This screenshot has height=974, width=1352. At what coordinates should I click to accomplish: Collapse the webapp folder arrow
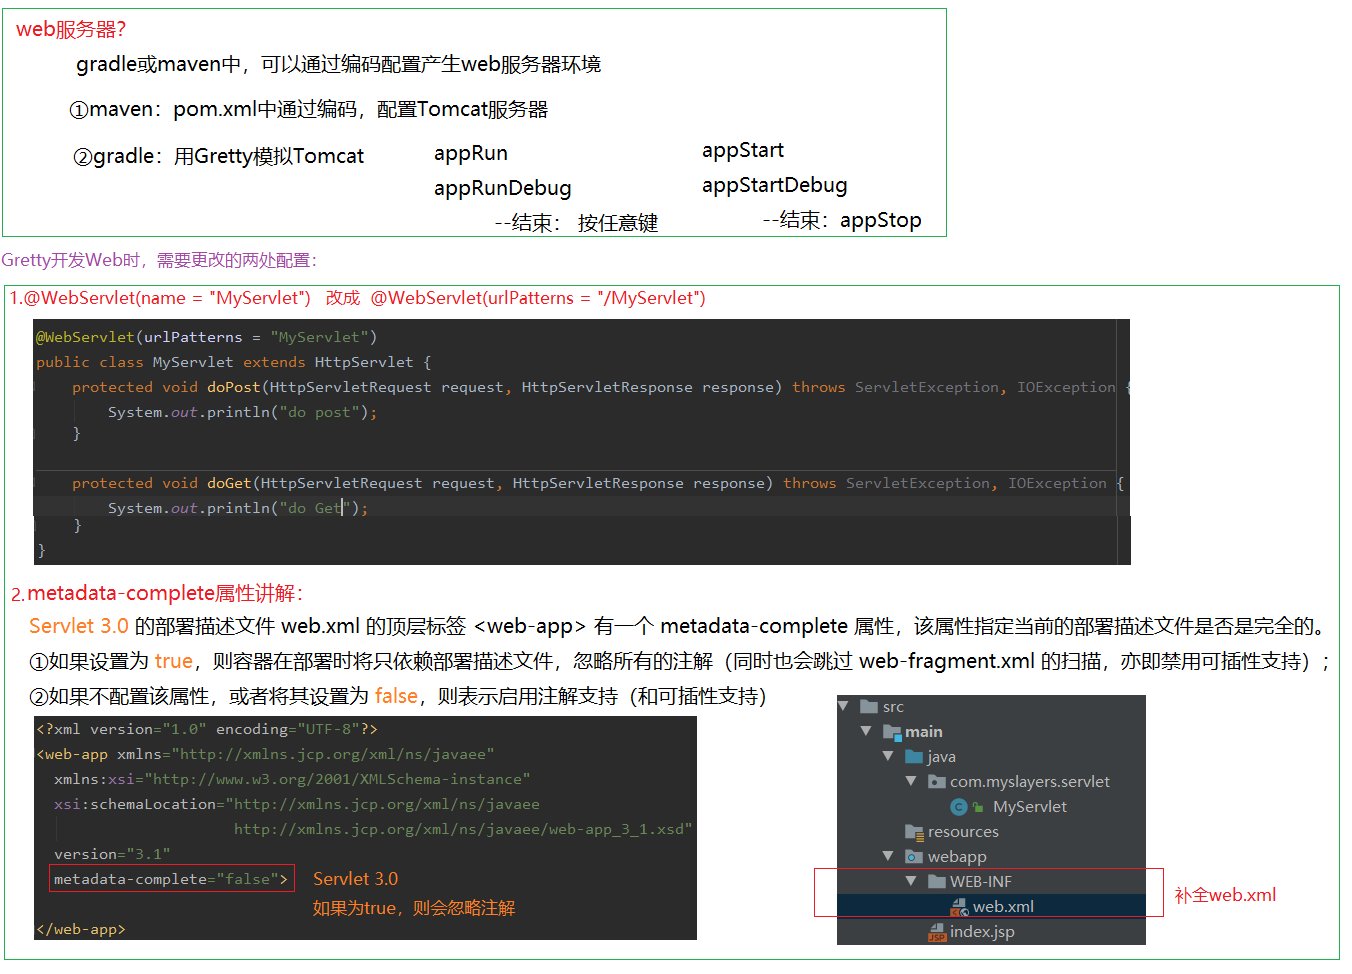[x=888, y=856]
